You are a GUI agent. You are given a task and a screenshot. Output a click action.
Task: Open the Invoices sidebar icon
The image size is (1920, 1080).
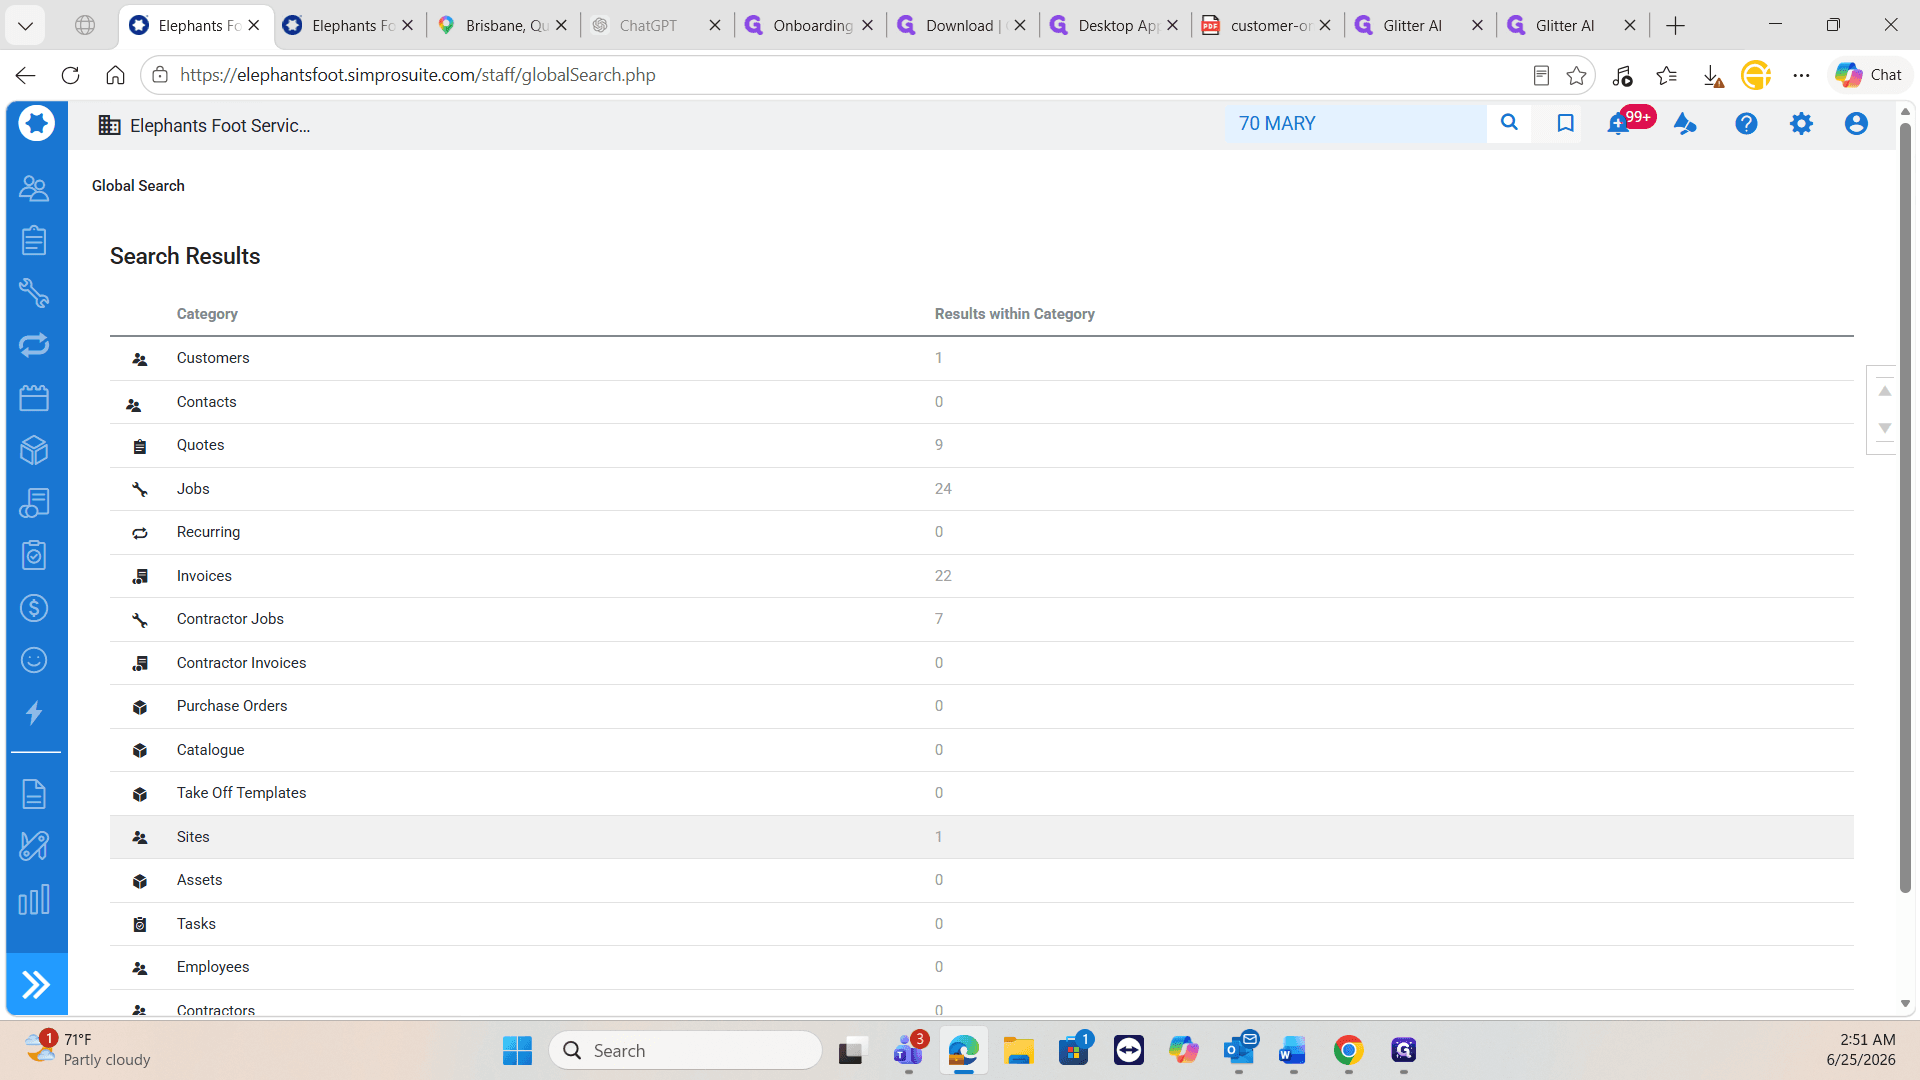click(34, 503)
